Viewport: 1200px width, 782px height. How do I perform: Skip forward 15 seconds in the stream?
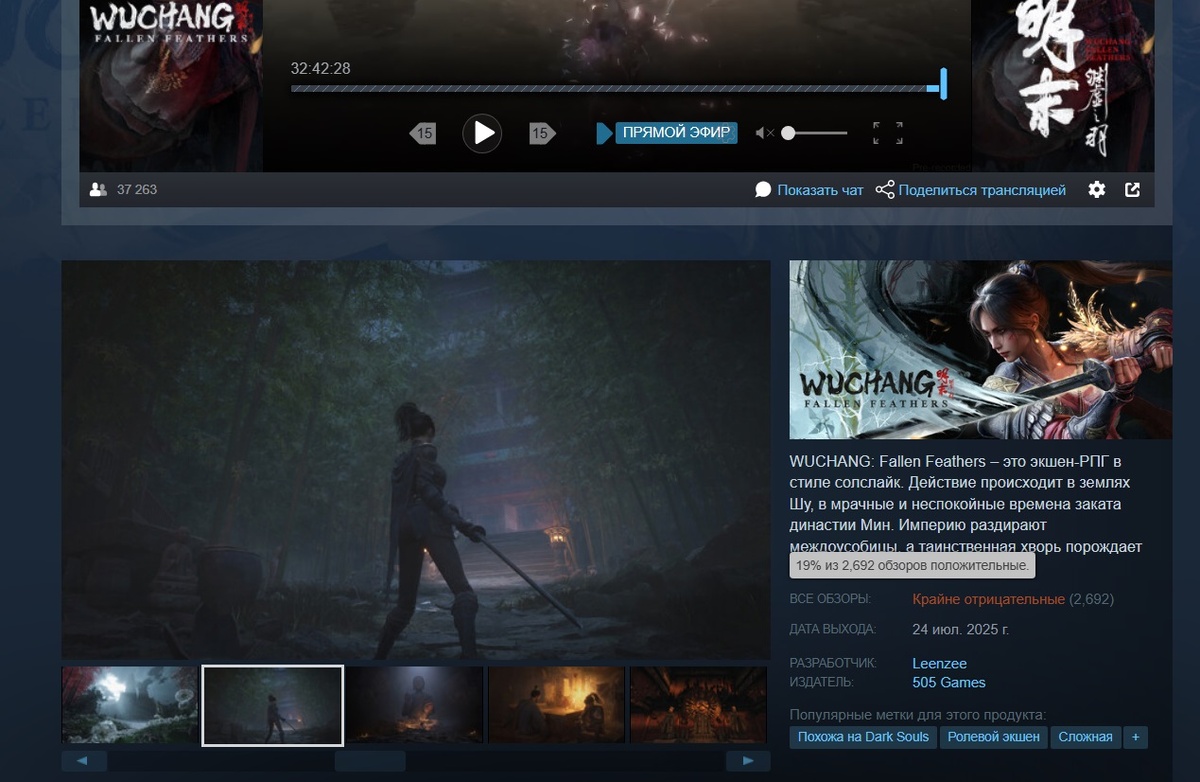click(x=540, y=133)
